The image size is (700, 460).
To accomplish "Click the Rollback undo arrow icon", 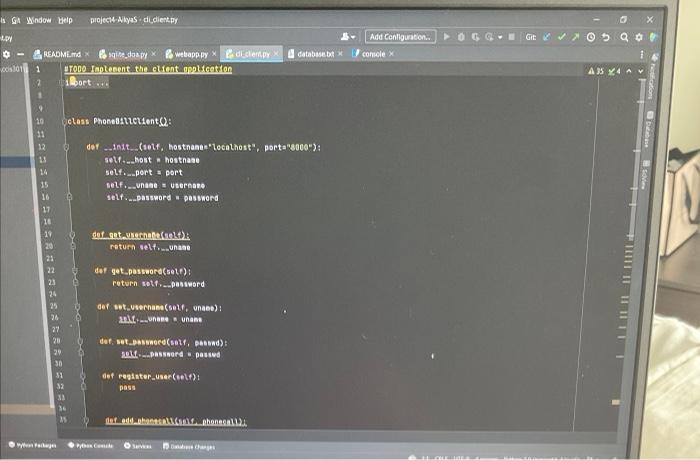I will pyautogui.click(x=606, y=37).
